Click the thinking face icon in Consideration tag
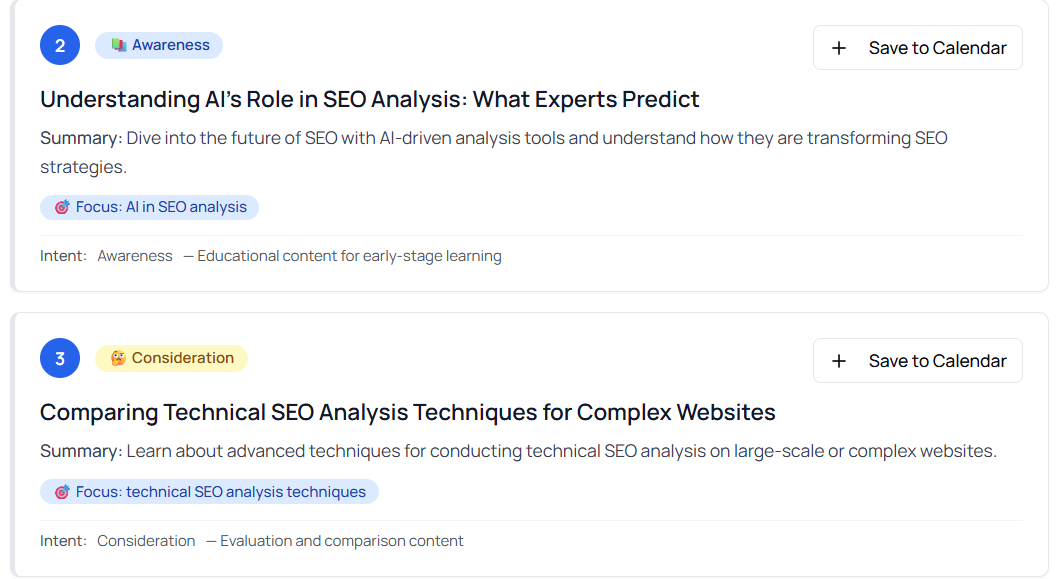Image resolution: width=1061 pixels, height=579 pixels. pos(118,358)
